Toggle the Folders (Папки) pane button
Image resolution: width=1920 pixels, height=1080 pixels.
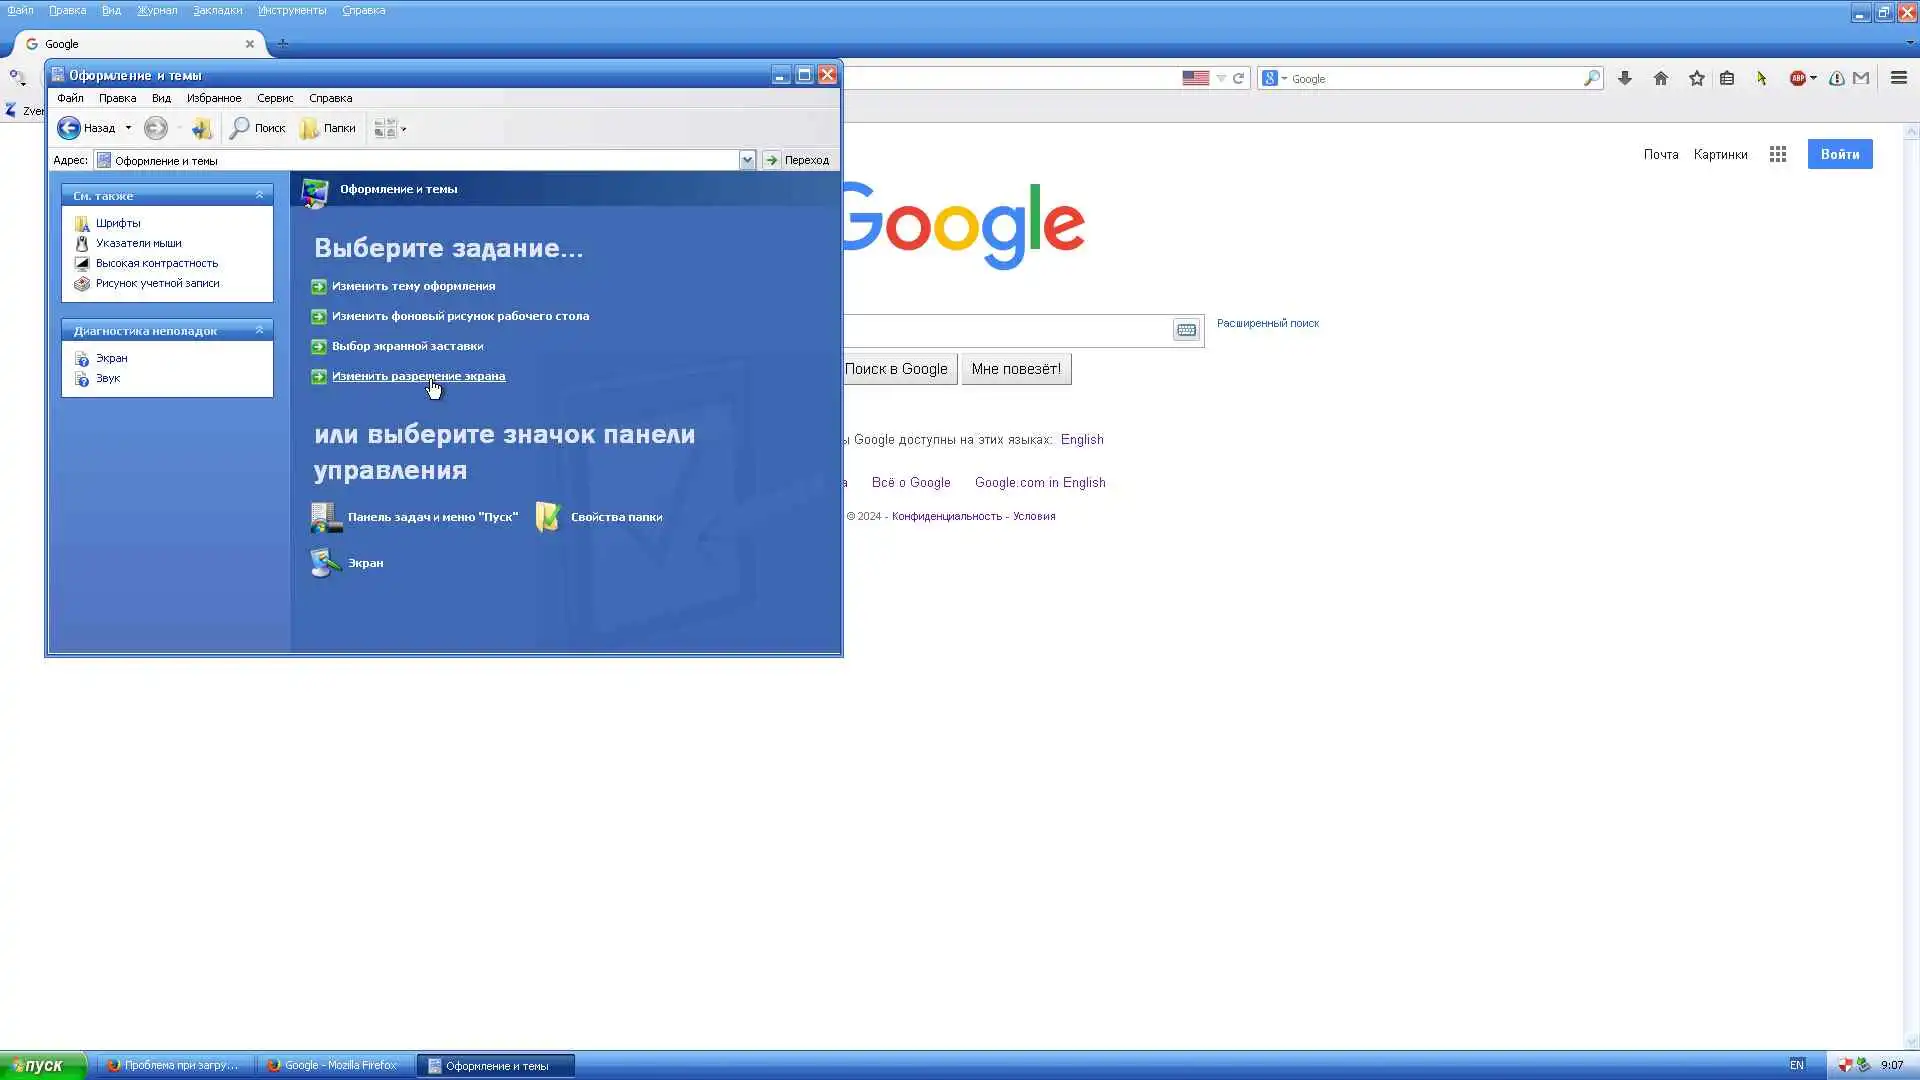328,128
